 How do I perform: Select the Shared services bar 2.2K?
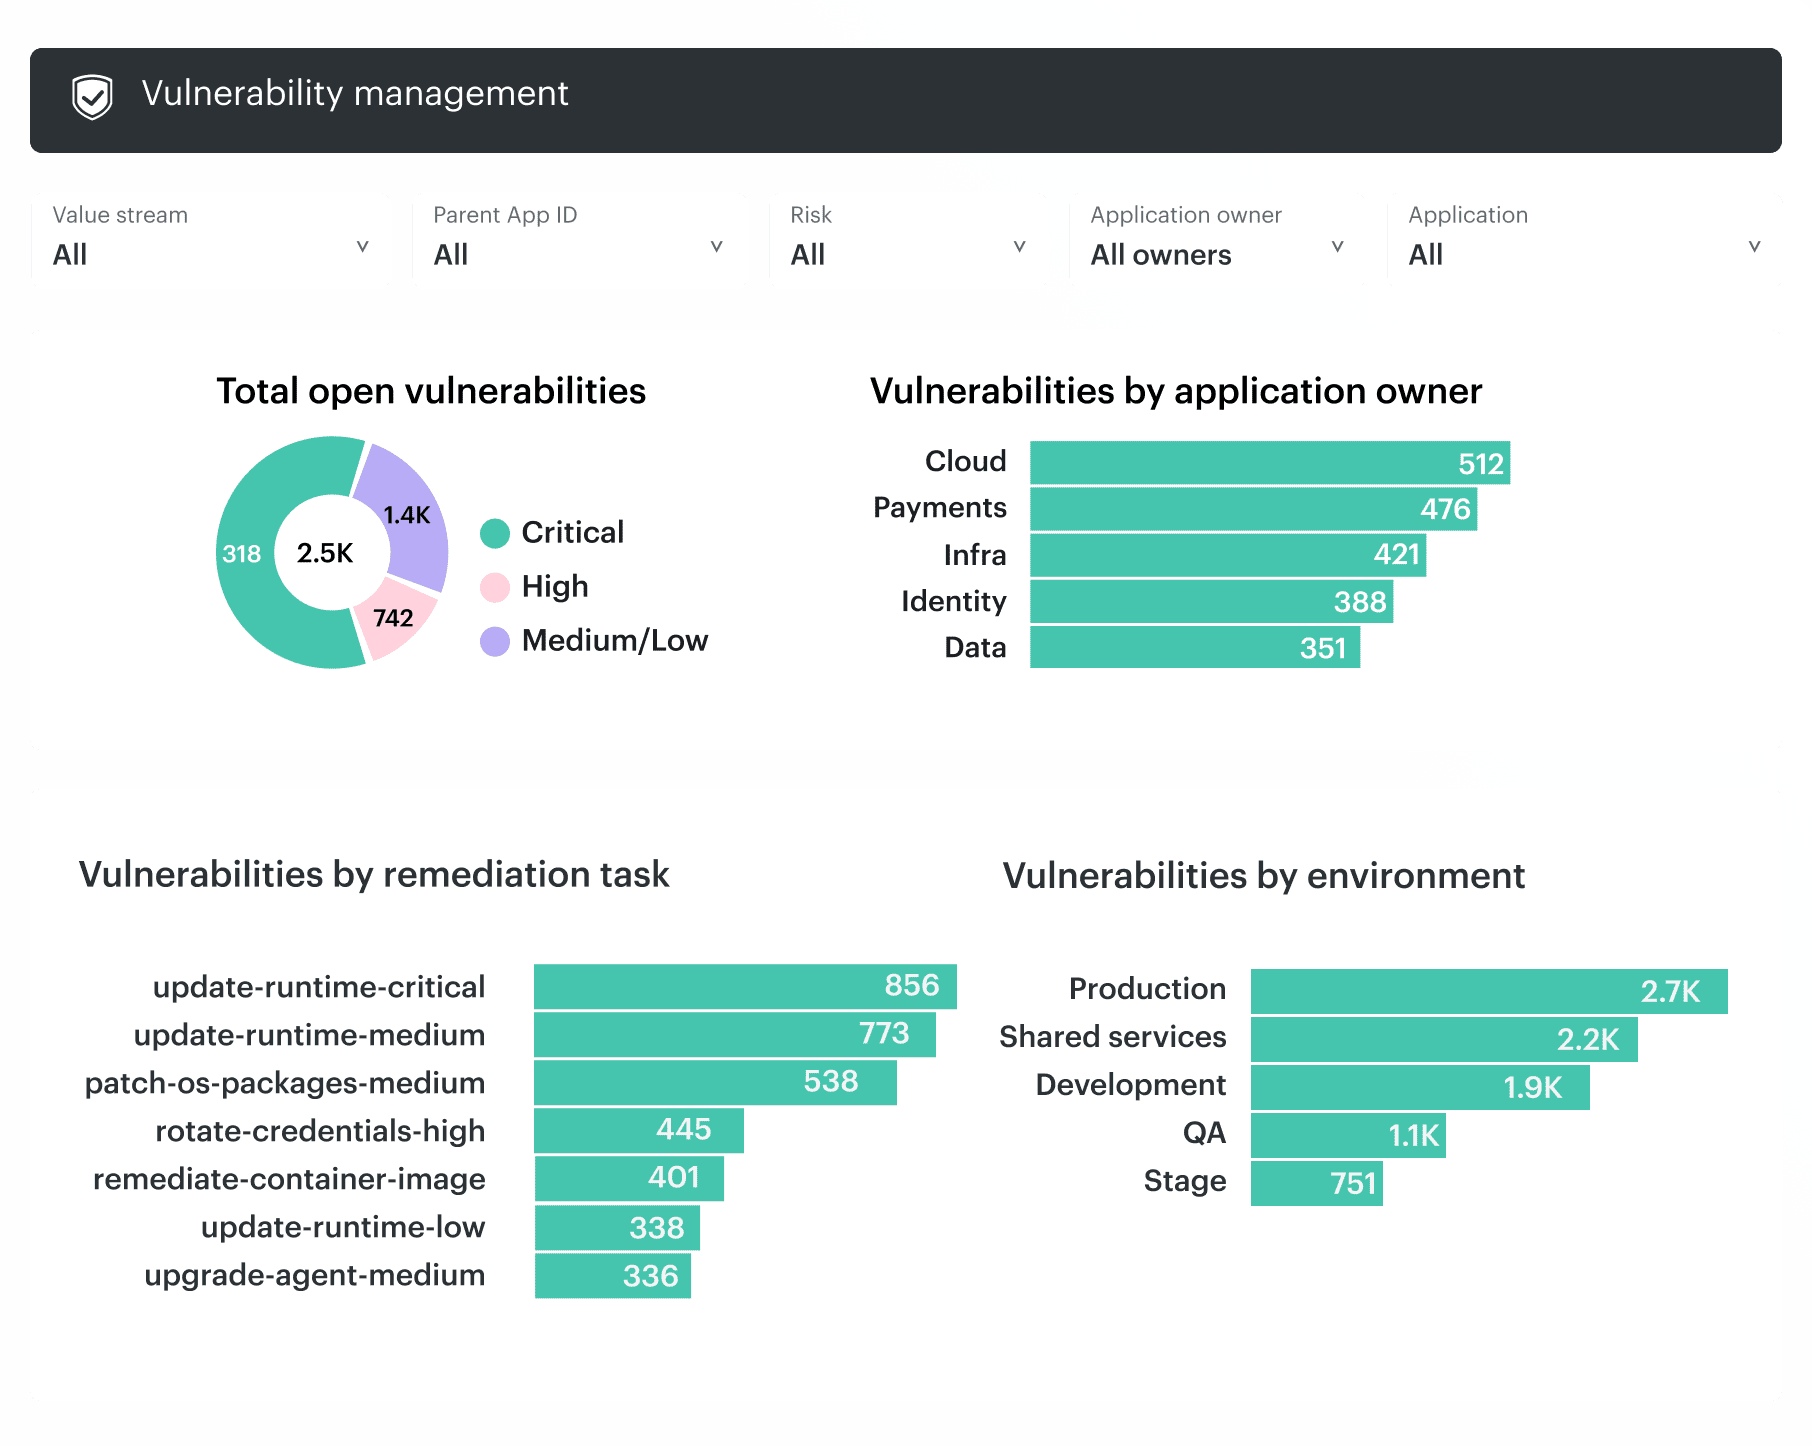coord(1444,1039)
